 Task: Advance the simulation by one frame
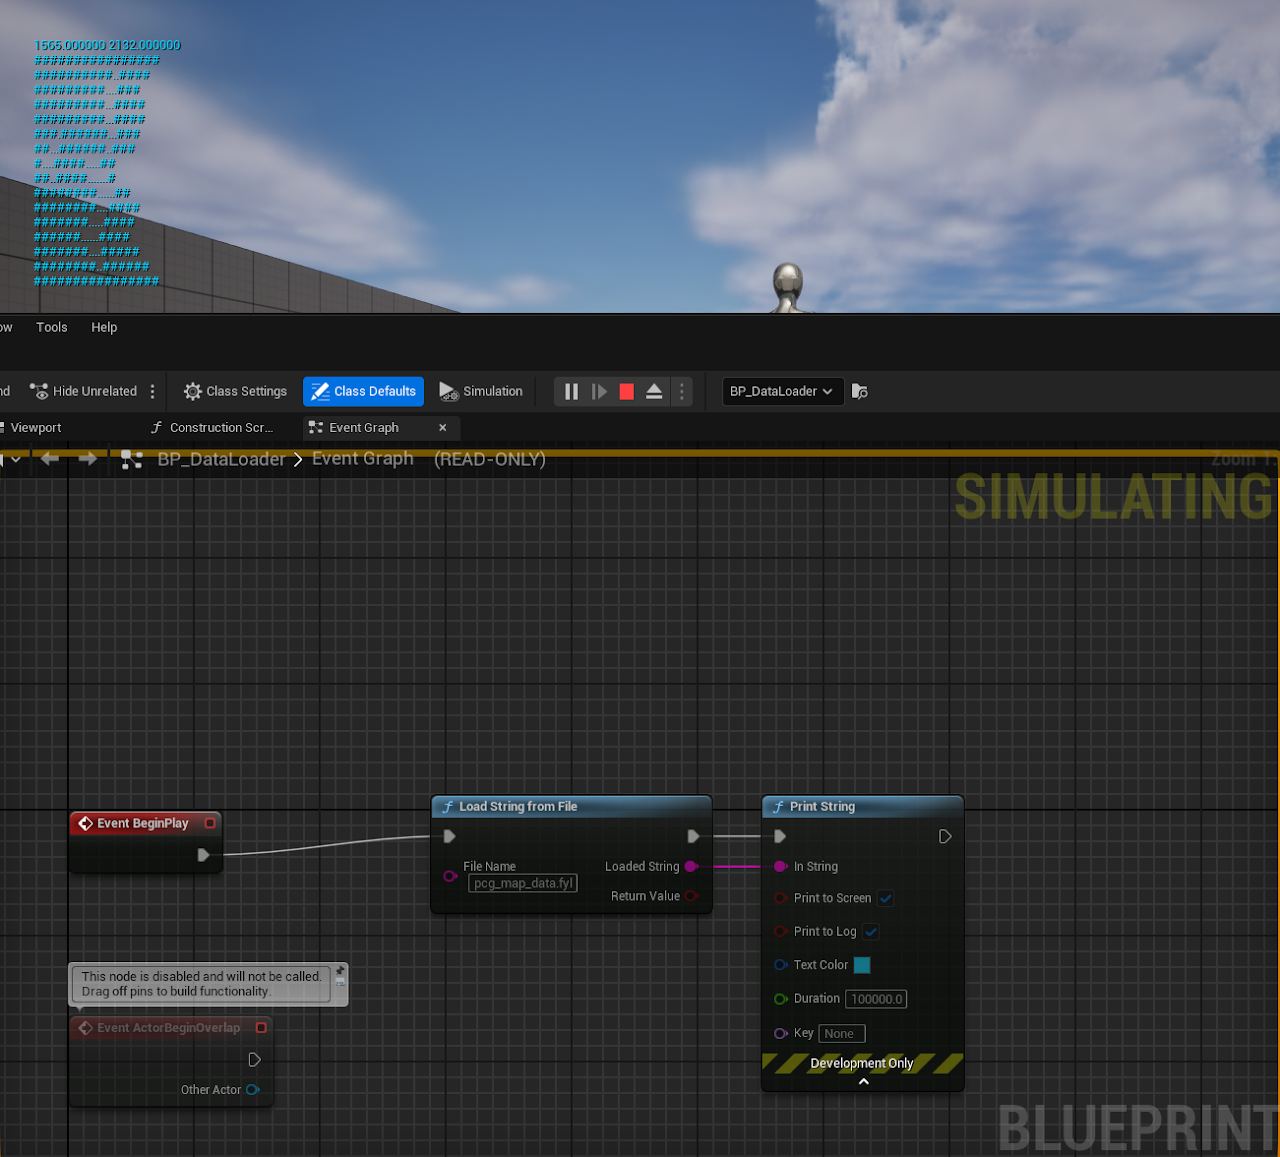click(599, 392)
